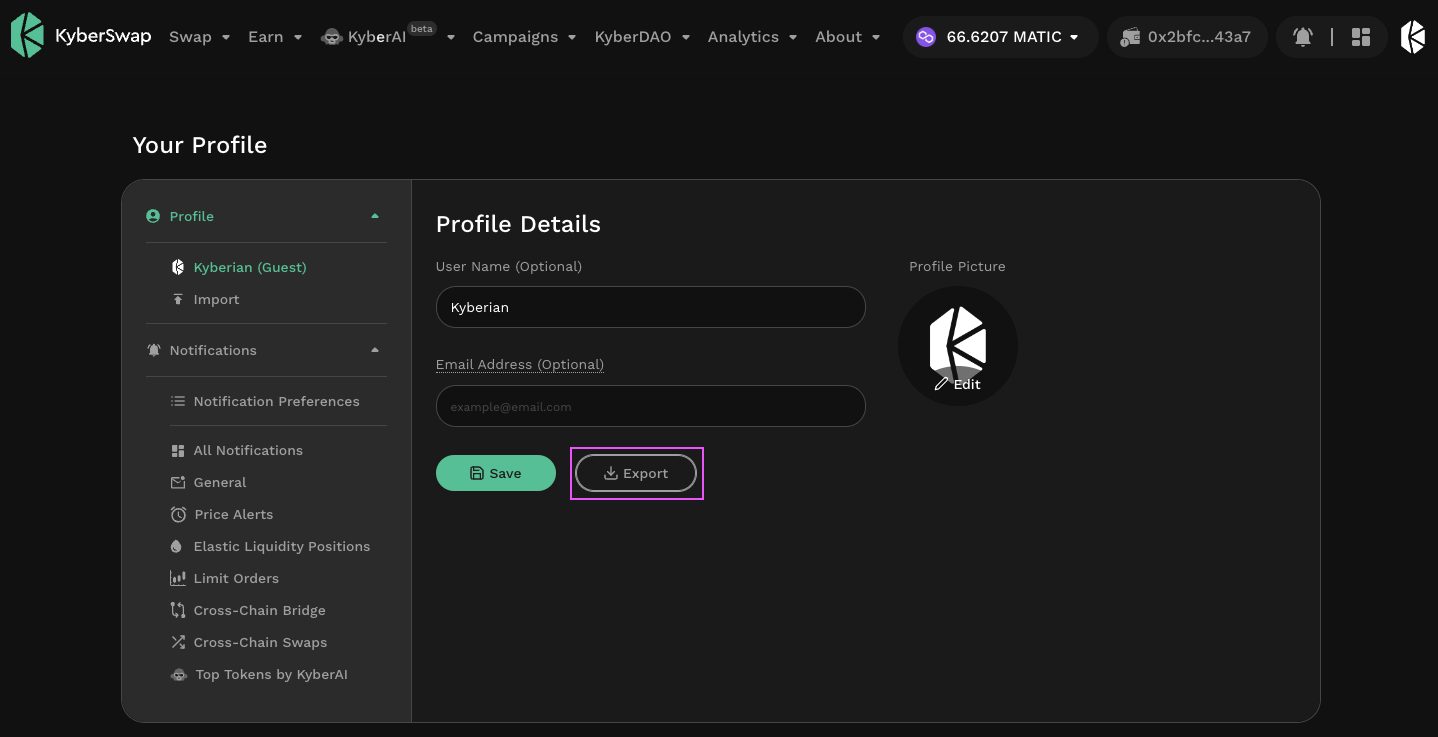Click the Save button
The width and height of the screenshot is (1438, 737).
(496, 473)
